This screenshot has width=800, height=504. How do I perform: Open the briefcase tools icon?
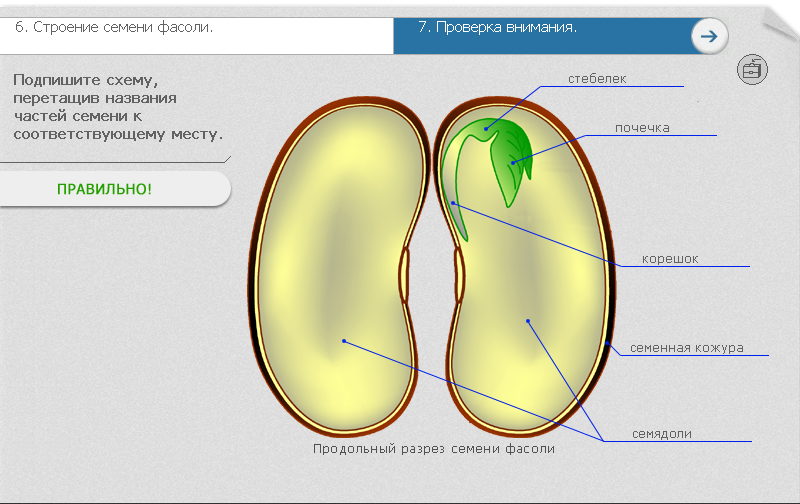pyautogui.click(x=751, y=69)
